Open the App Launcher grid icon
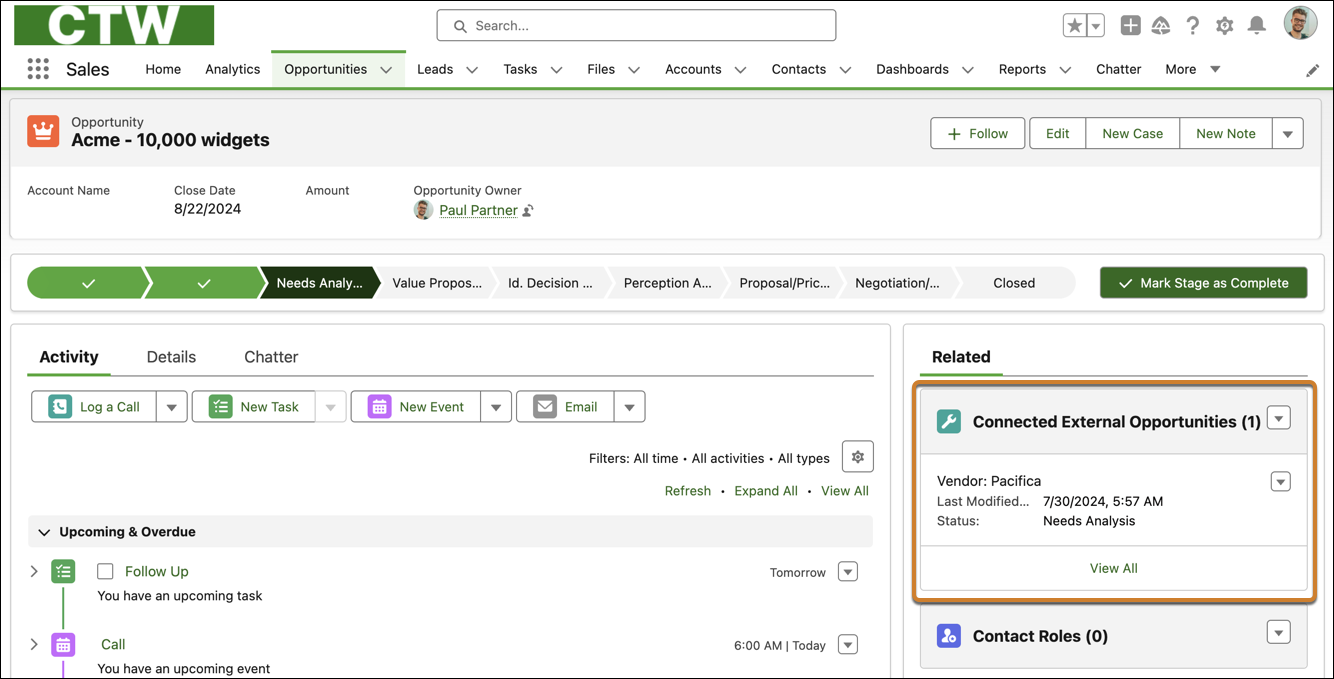Image resolution: width=1334 pixels, height=679 pixels. (38, 69)
